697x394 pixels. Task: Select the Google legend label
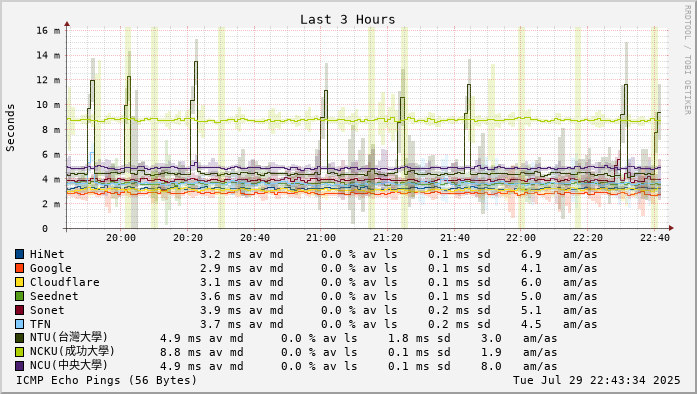click(51, 269)
